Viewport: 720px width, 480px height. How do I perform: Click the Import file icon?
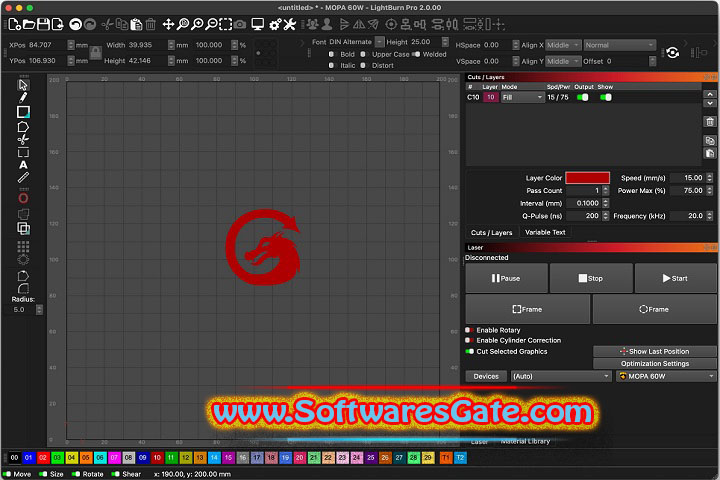[57, 24]
